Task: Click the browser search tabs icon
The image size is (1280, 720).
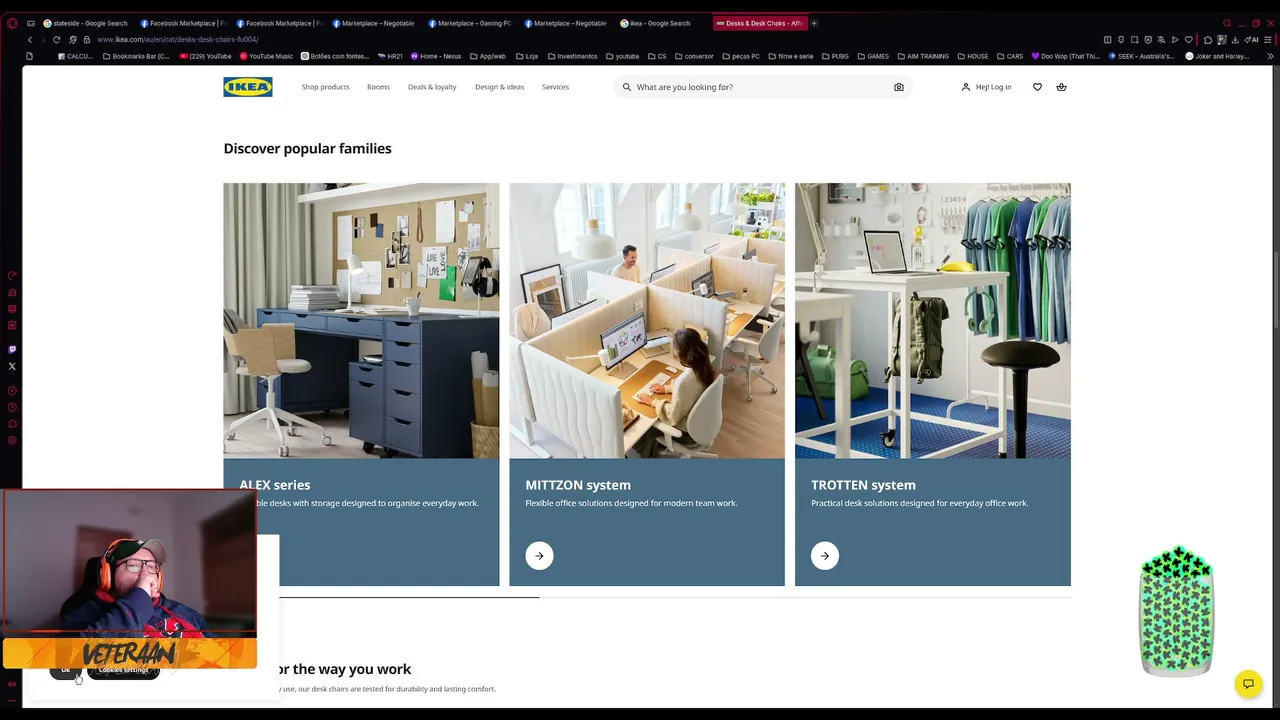Action: (x=1227, y=23)
